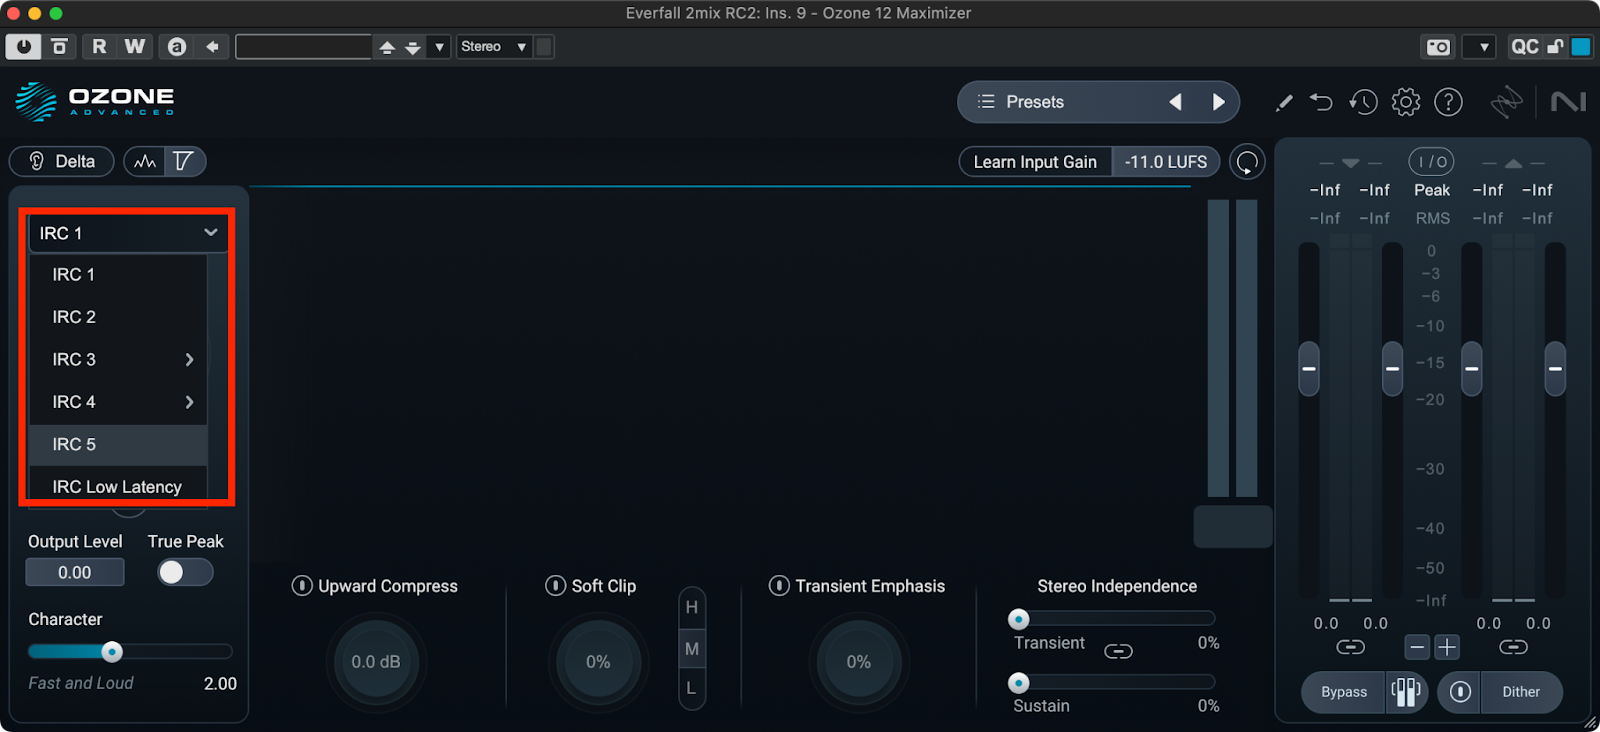This screenshot has height=732, width=1600.
Task: Enable the Upward Compress power toggle
Action: pos(302,586)
